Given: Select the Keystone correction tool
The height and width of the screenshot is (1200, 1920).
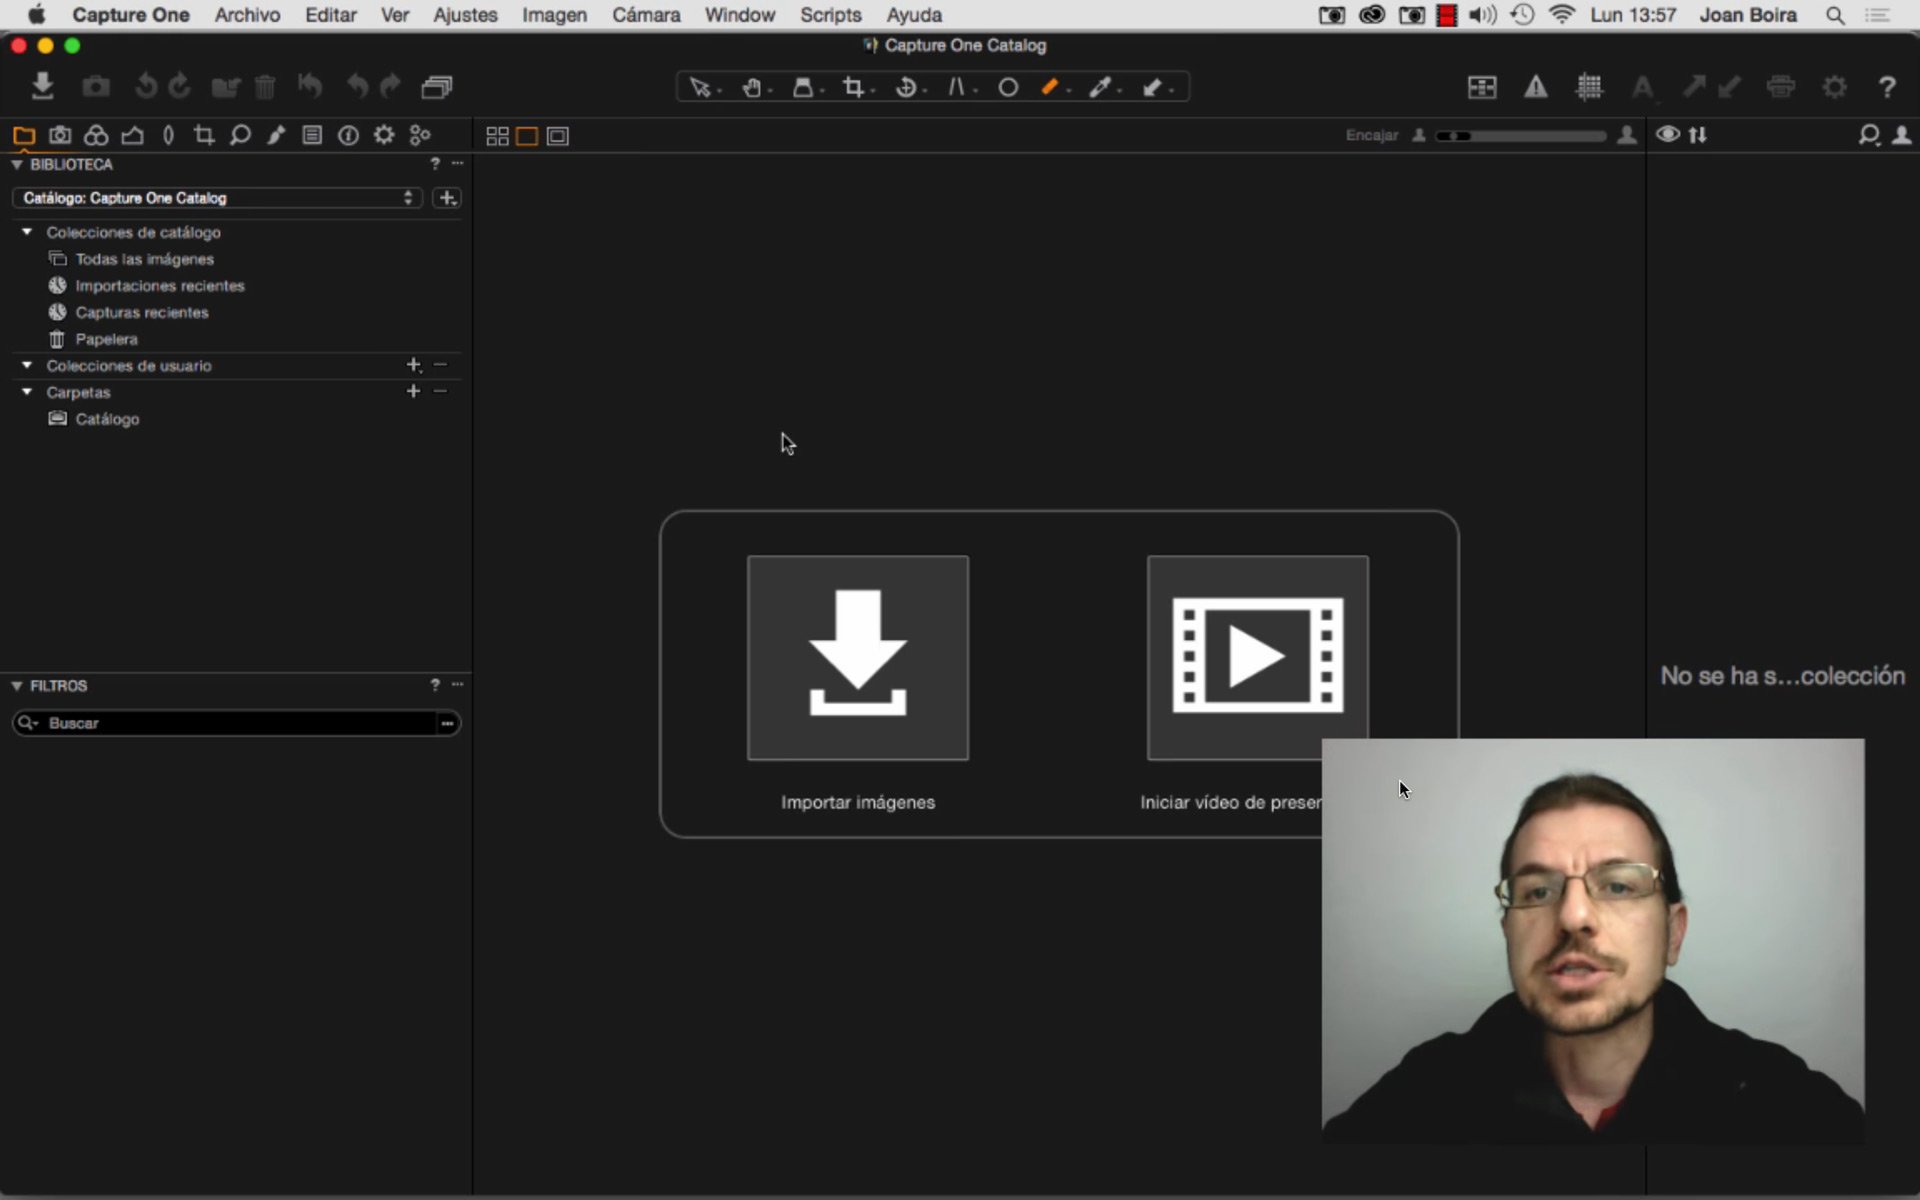Looking at the screenshot, I should [x=957, y=88].
